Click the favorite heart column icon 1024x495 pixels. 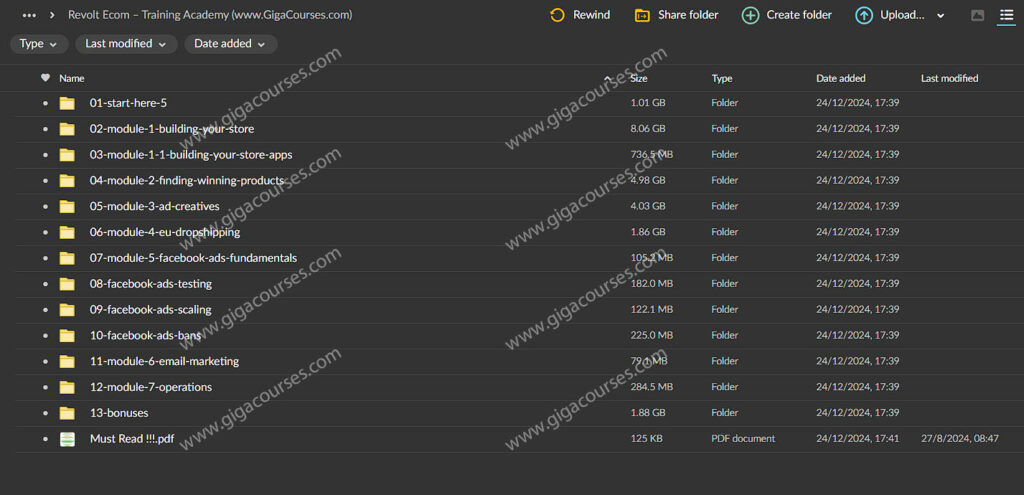point(45,78)
